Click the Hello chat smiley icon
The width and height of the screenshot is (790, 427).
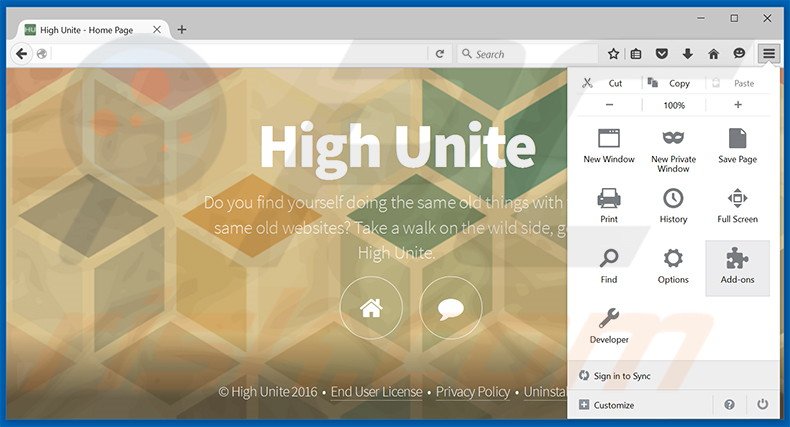[739, 53]
